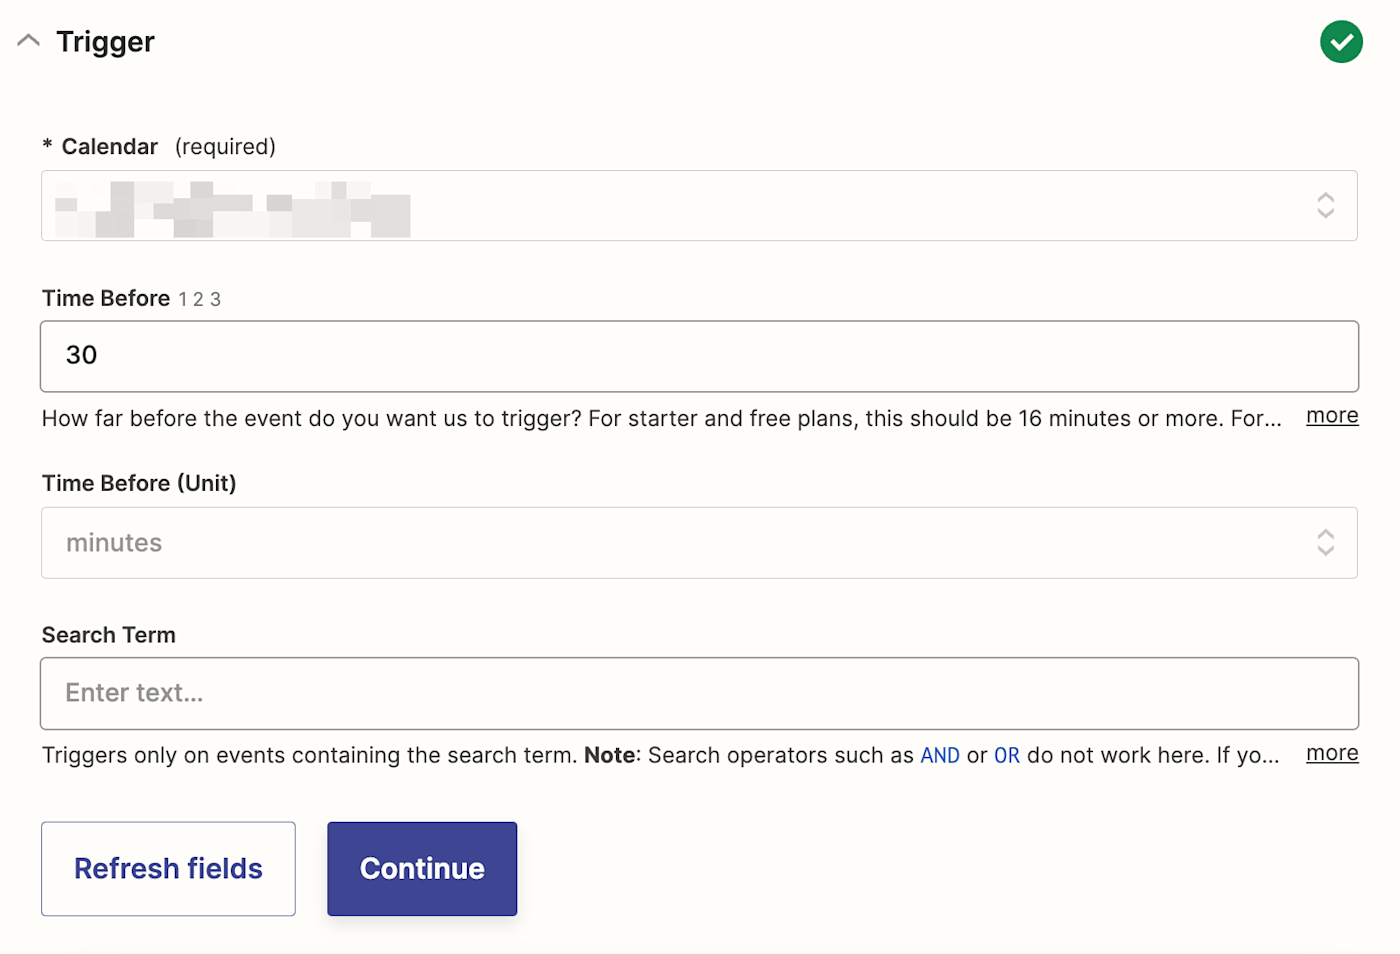
Task: Click the Refresh fields button
Action: coord(168,869)
